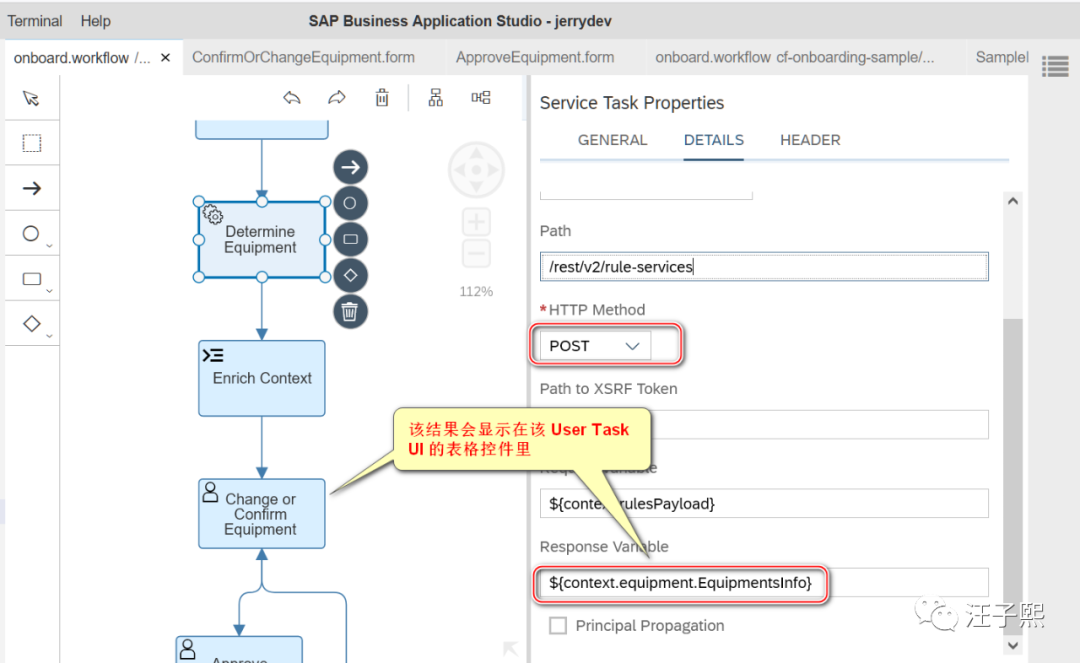The image size is (1080, 663).
Task: Redo the workflow edit
Action: 337,98
